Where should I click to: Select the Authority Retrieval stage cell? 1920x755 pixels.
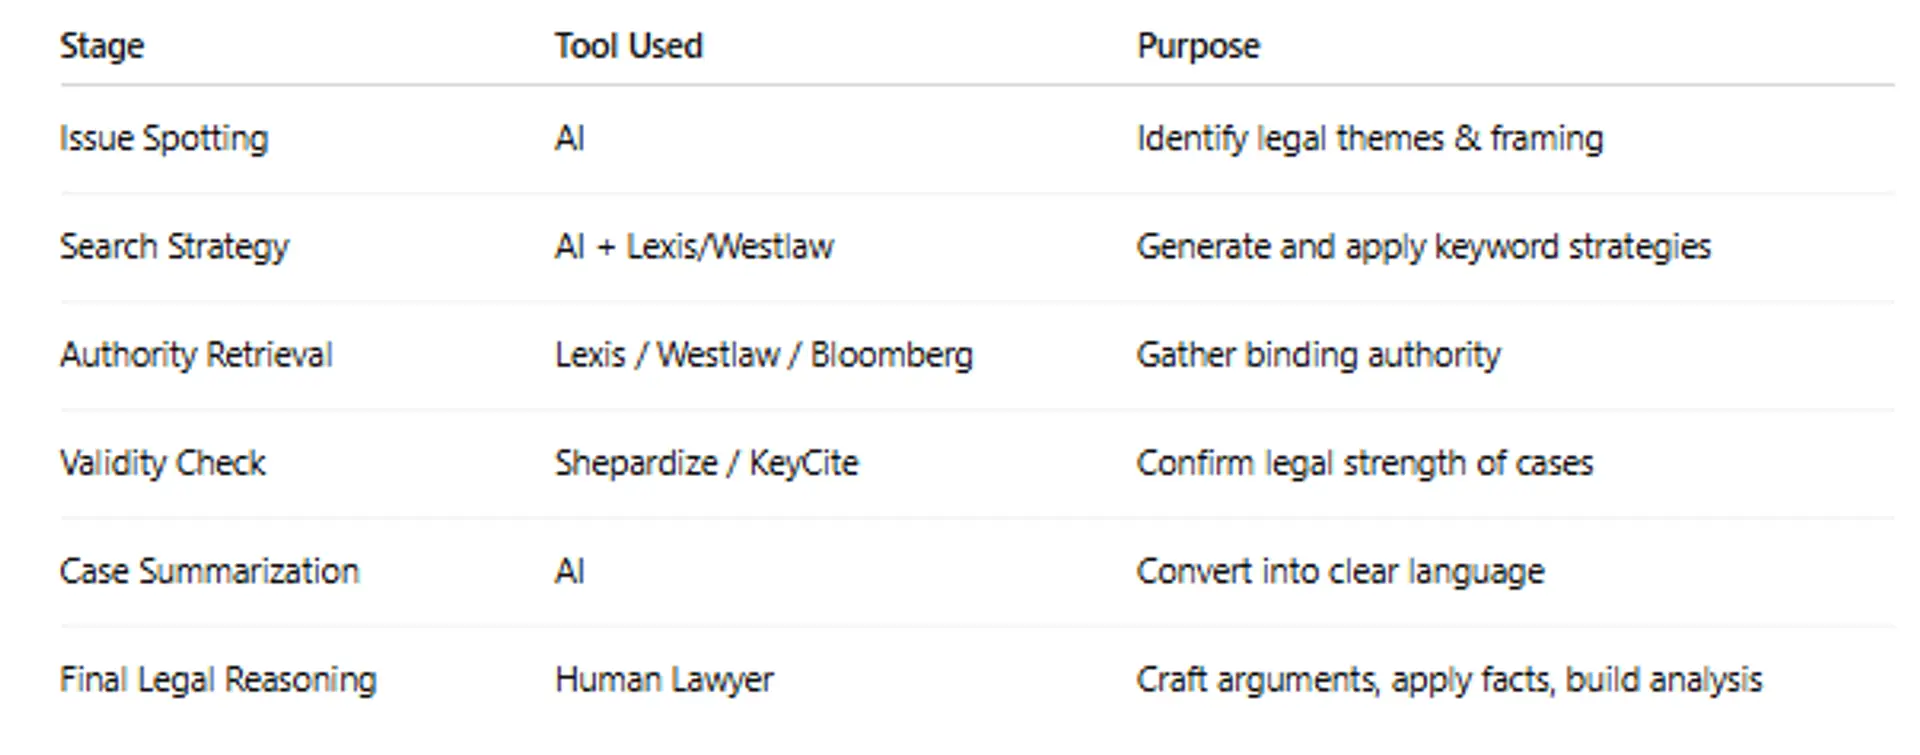pos(196,354)
